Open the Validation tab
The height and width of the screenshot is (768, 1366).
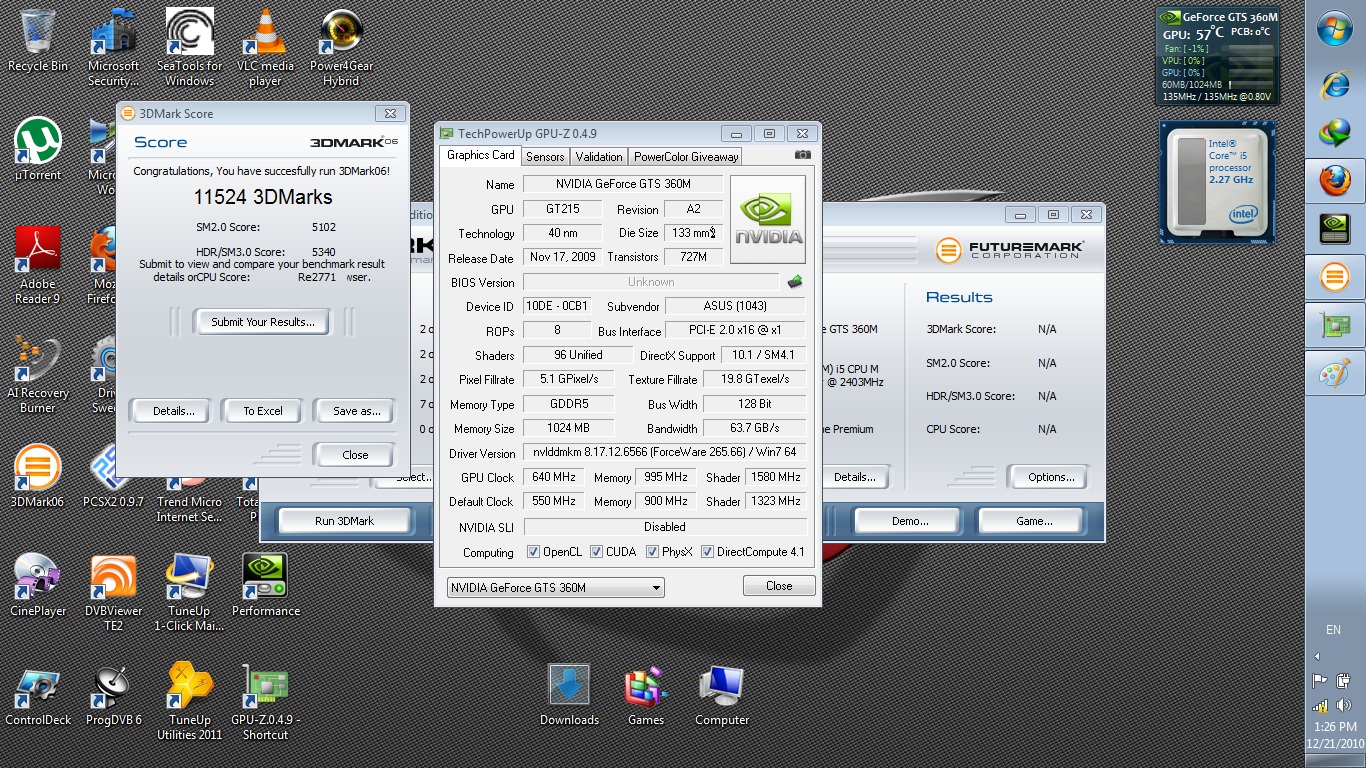pos(599,157)
